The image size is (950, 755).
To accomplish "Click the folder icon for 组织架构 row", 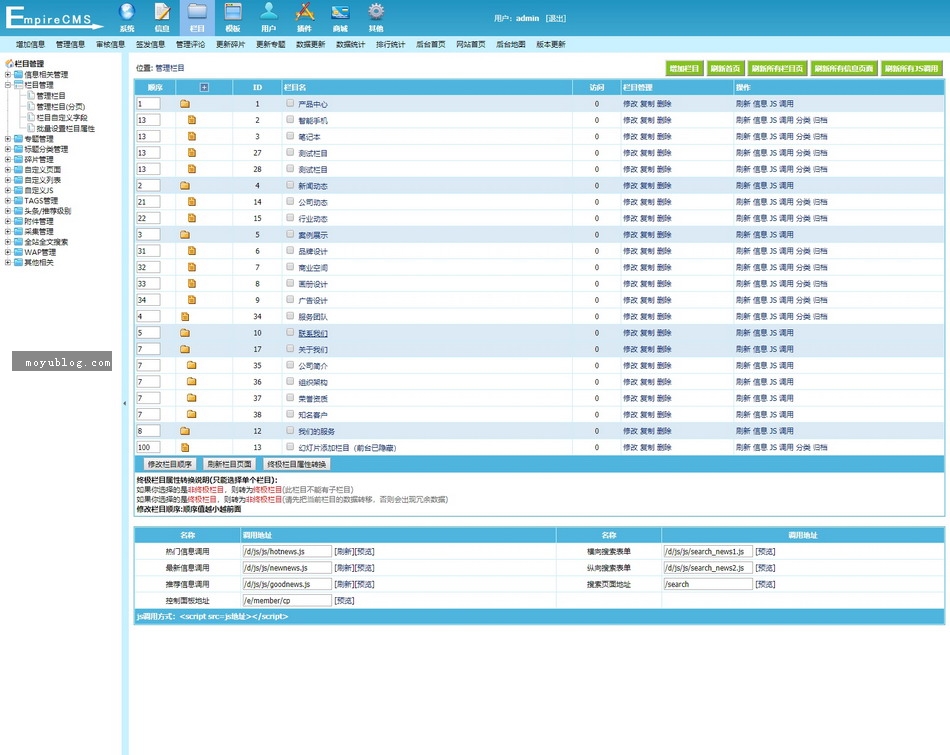I will 191,382.
